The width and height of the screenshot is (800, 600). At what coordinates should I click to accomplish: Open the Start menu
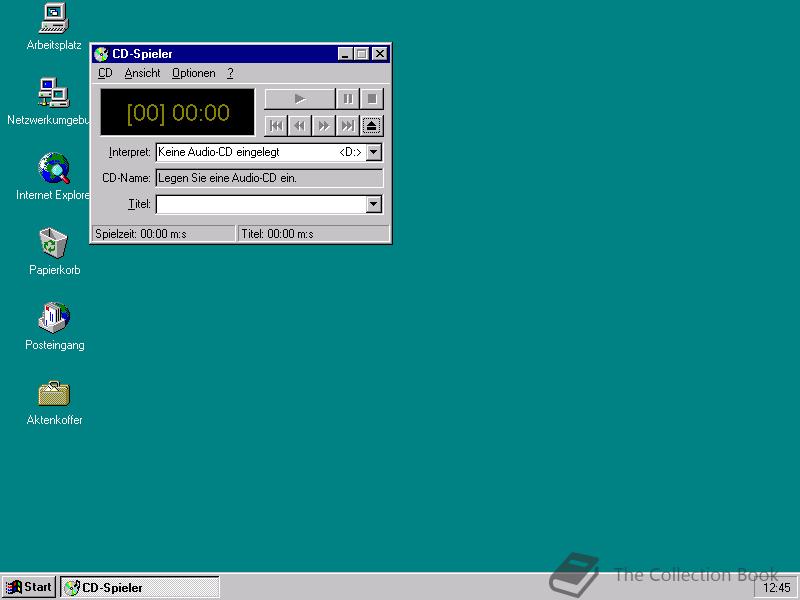pos(29,587)
